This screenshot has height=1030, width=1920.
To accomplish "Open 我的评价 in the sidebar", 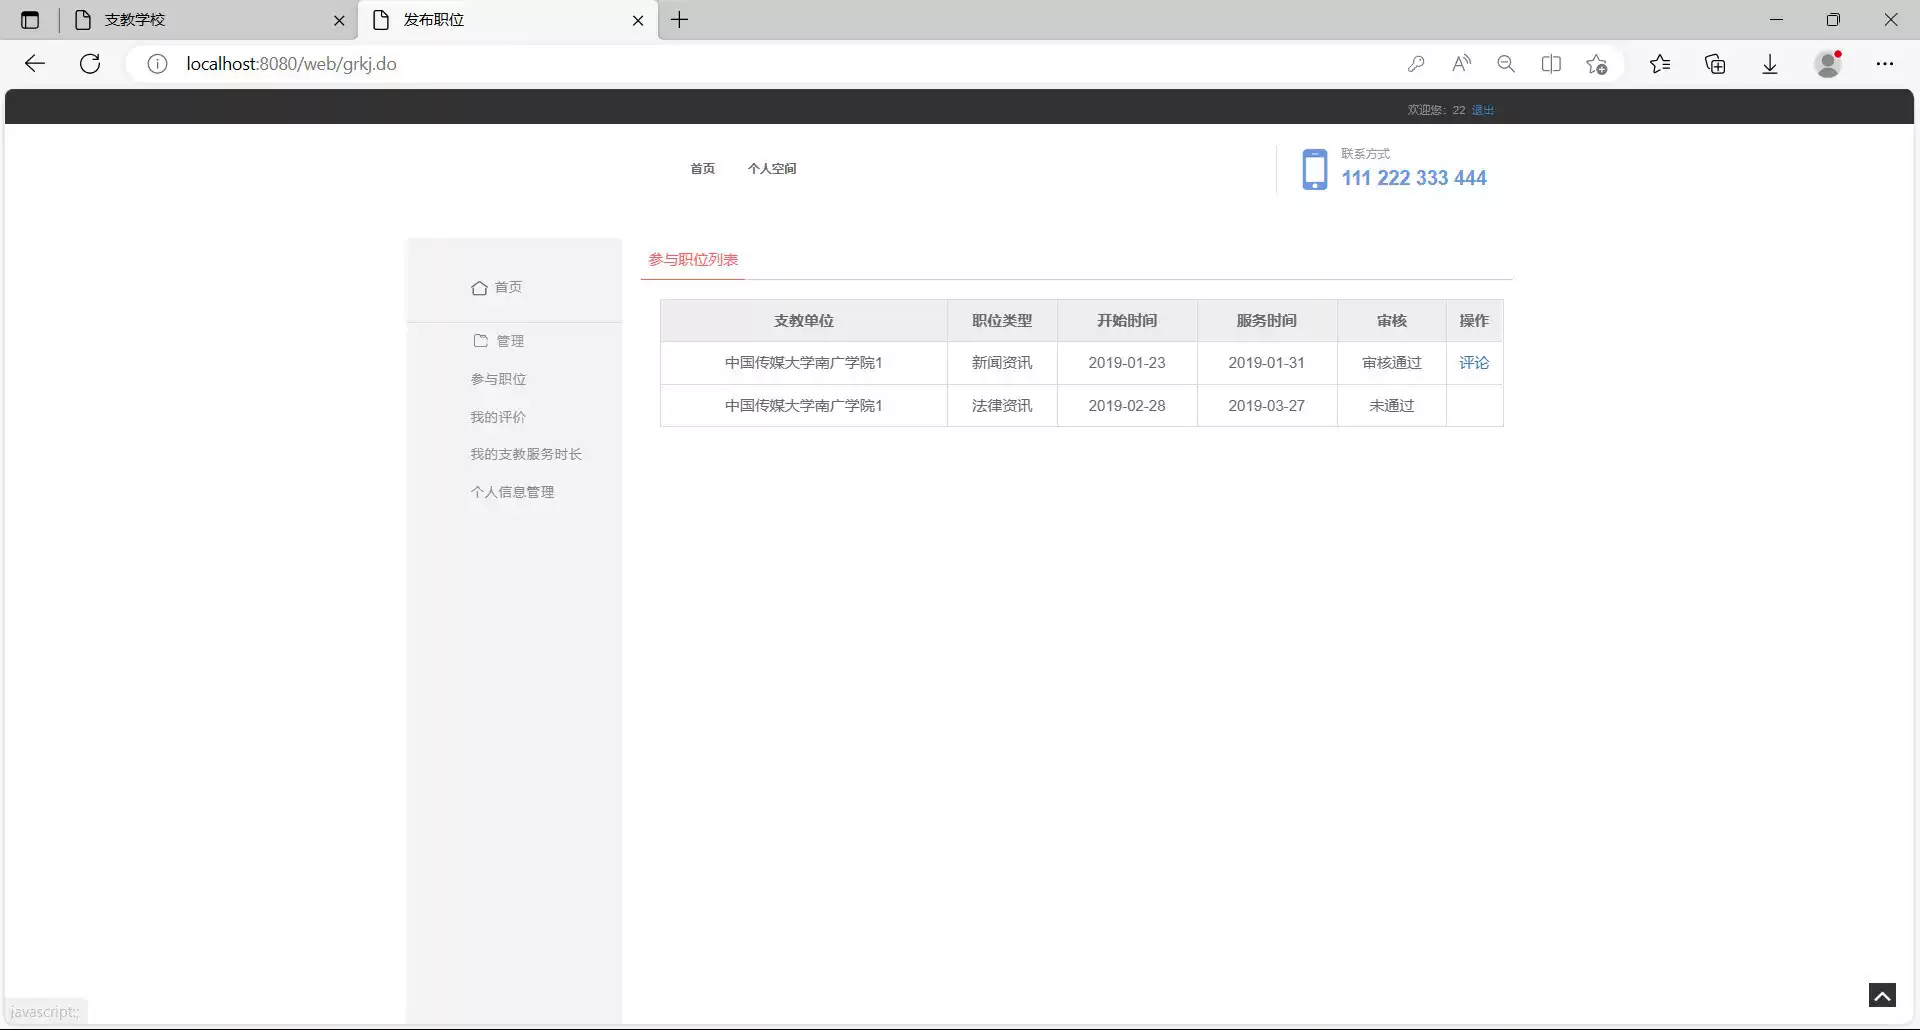I will click(498, 417).
